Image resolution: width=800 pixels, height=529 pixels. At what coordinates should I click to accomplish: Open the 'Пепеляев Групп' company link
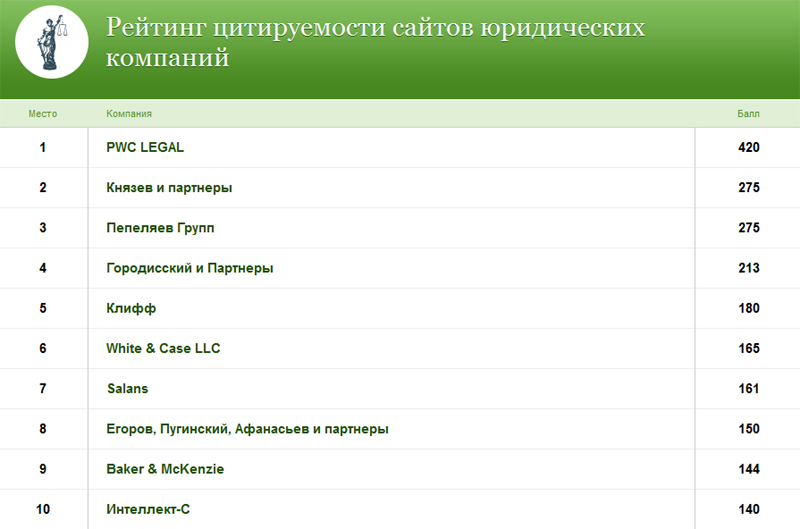[x=160, y=228]
